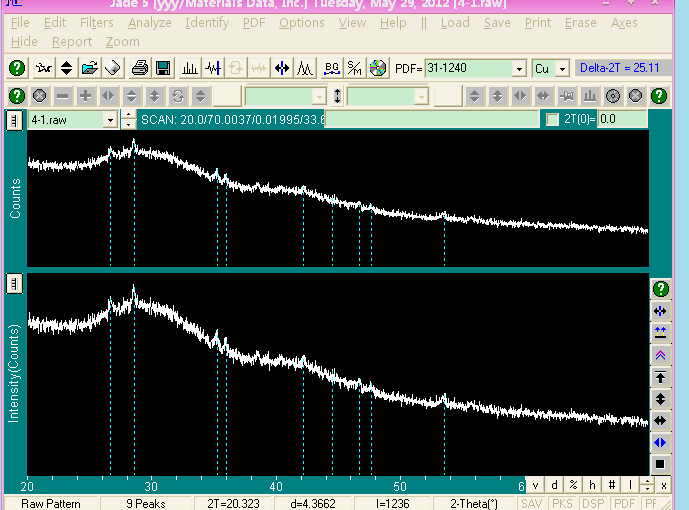689x510 pixels.
Task: Open the 4-1.raw file dropdown
Action: (110, 120)
